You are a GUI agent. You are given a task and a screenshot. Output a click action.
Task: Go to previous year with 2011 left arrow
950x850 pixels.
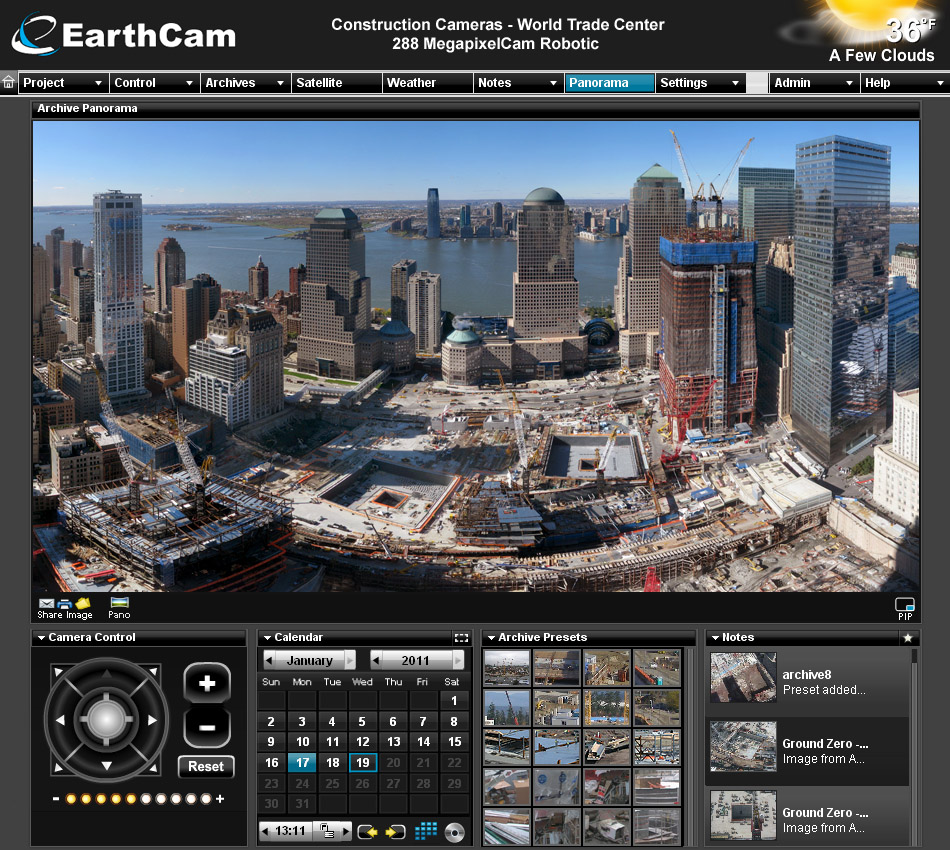pos(376,660)
